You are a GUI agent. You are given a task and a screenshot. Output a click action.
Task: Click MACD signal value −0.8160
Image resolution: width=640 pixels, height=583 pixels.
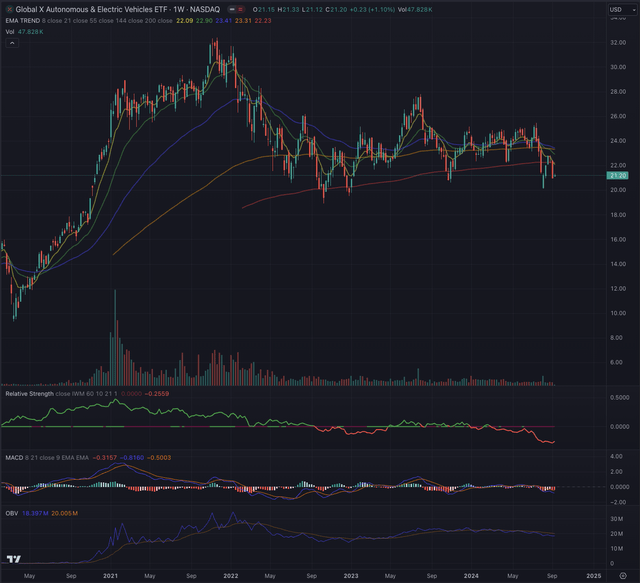tap(132, 458)
